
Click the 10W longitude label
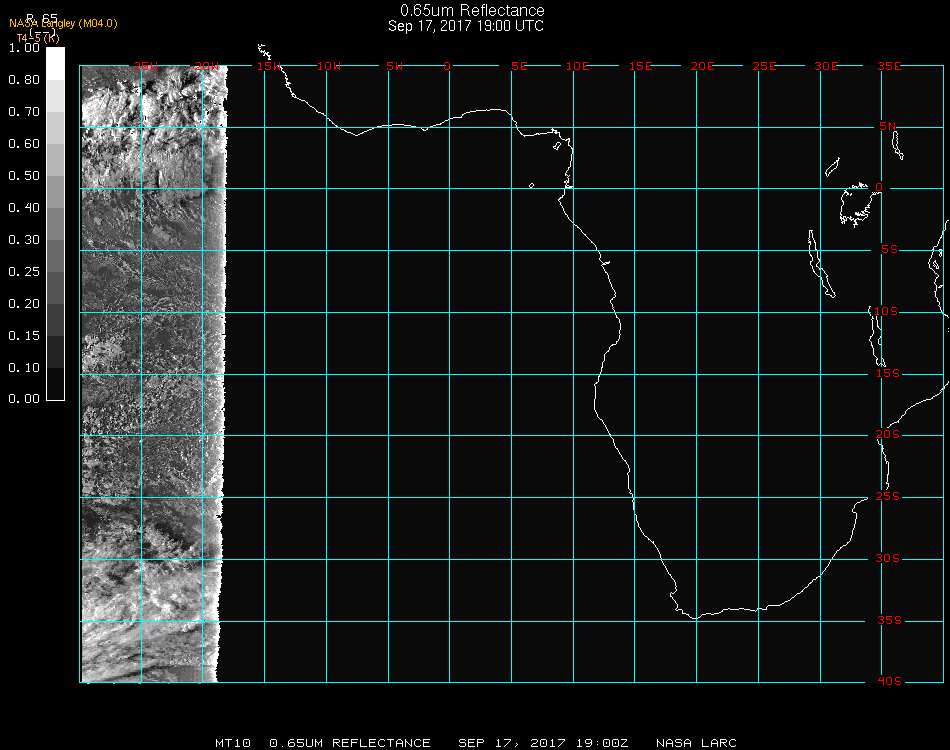click(x=328, y=66)
